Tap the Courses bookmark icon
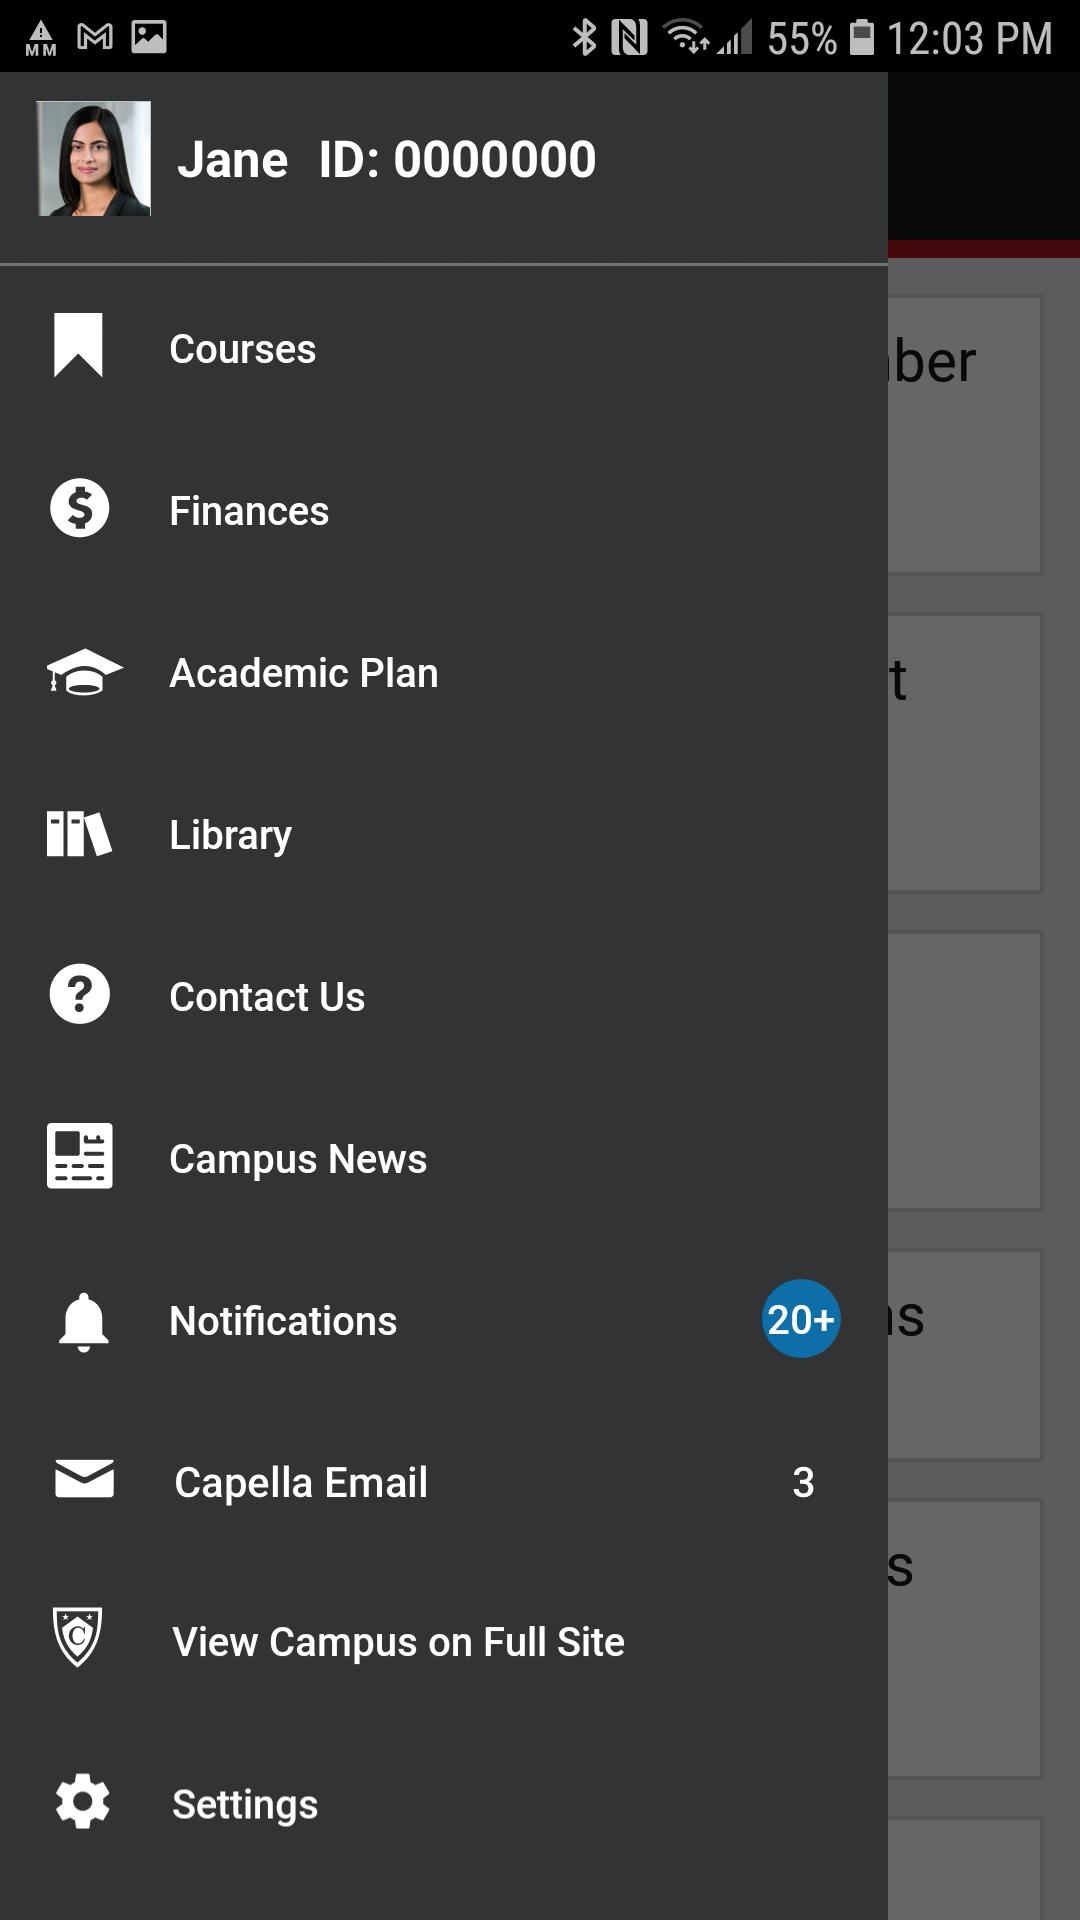This screenshot has width=1080, height=1920. 78,346
